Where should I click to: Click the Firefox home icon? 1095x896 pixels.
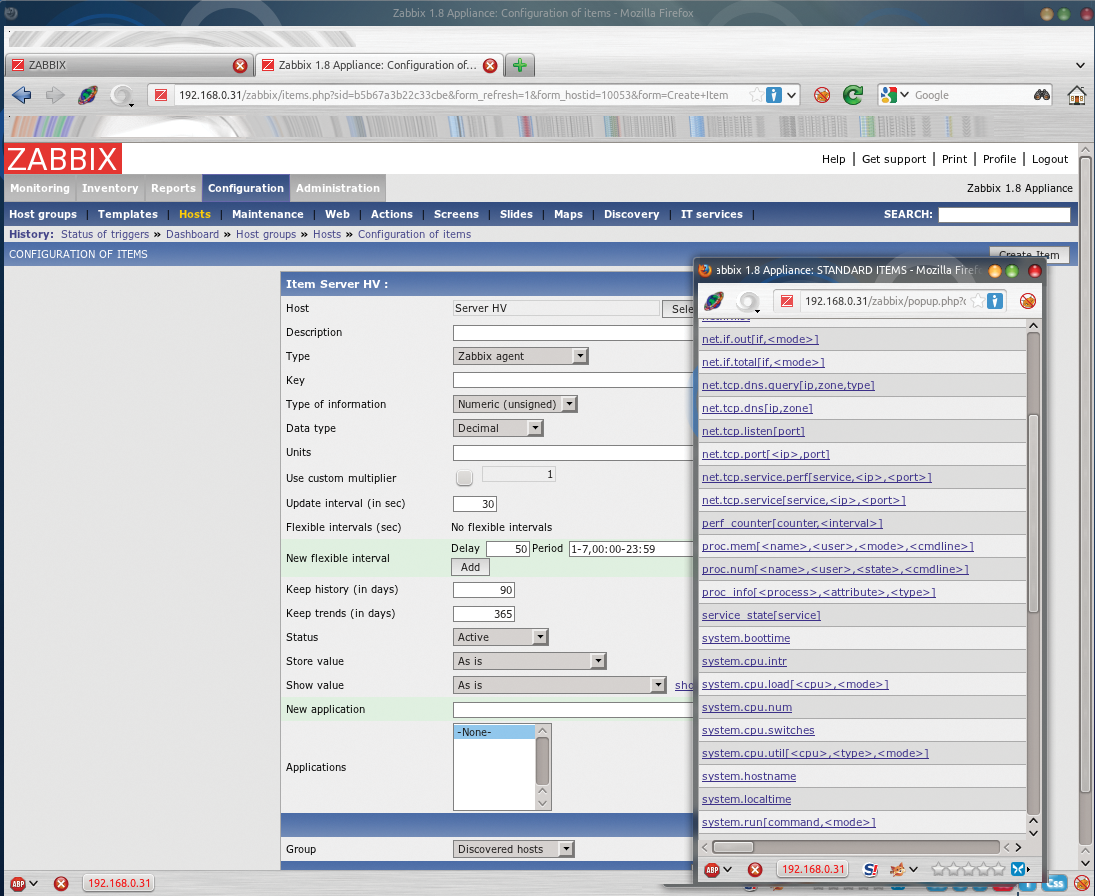1078,94
